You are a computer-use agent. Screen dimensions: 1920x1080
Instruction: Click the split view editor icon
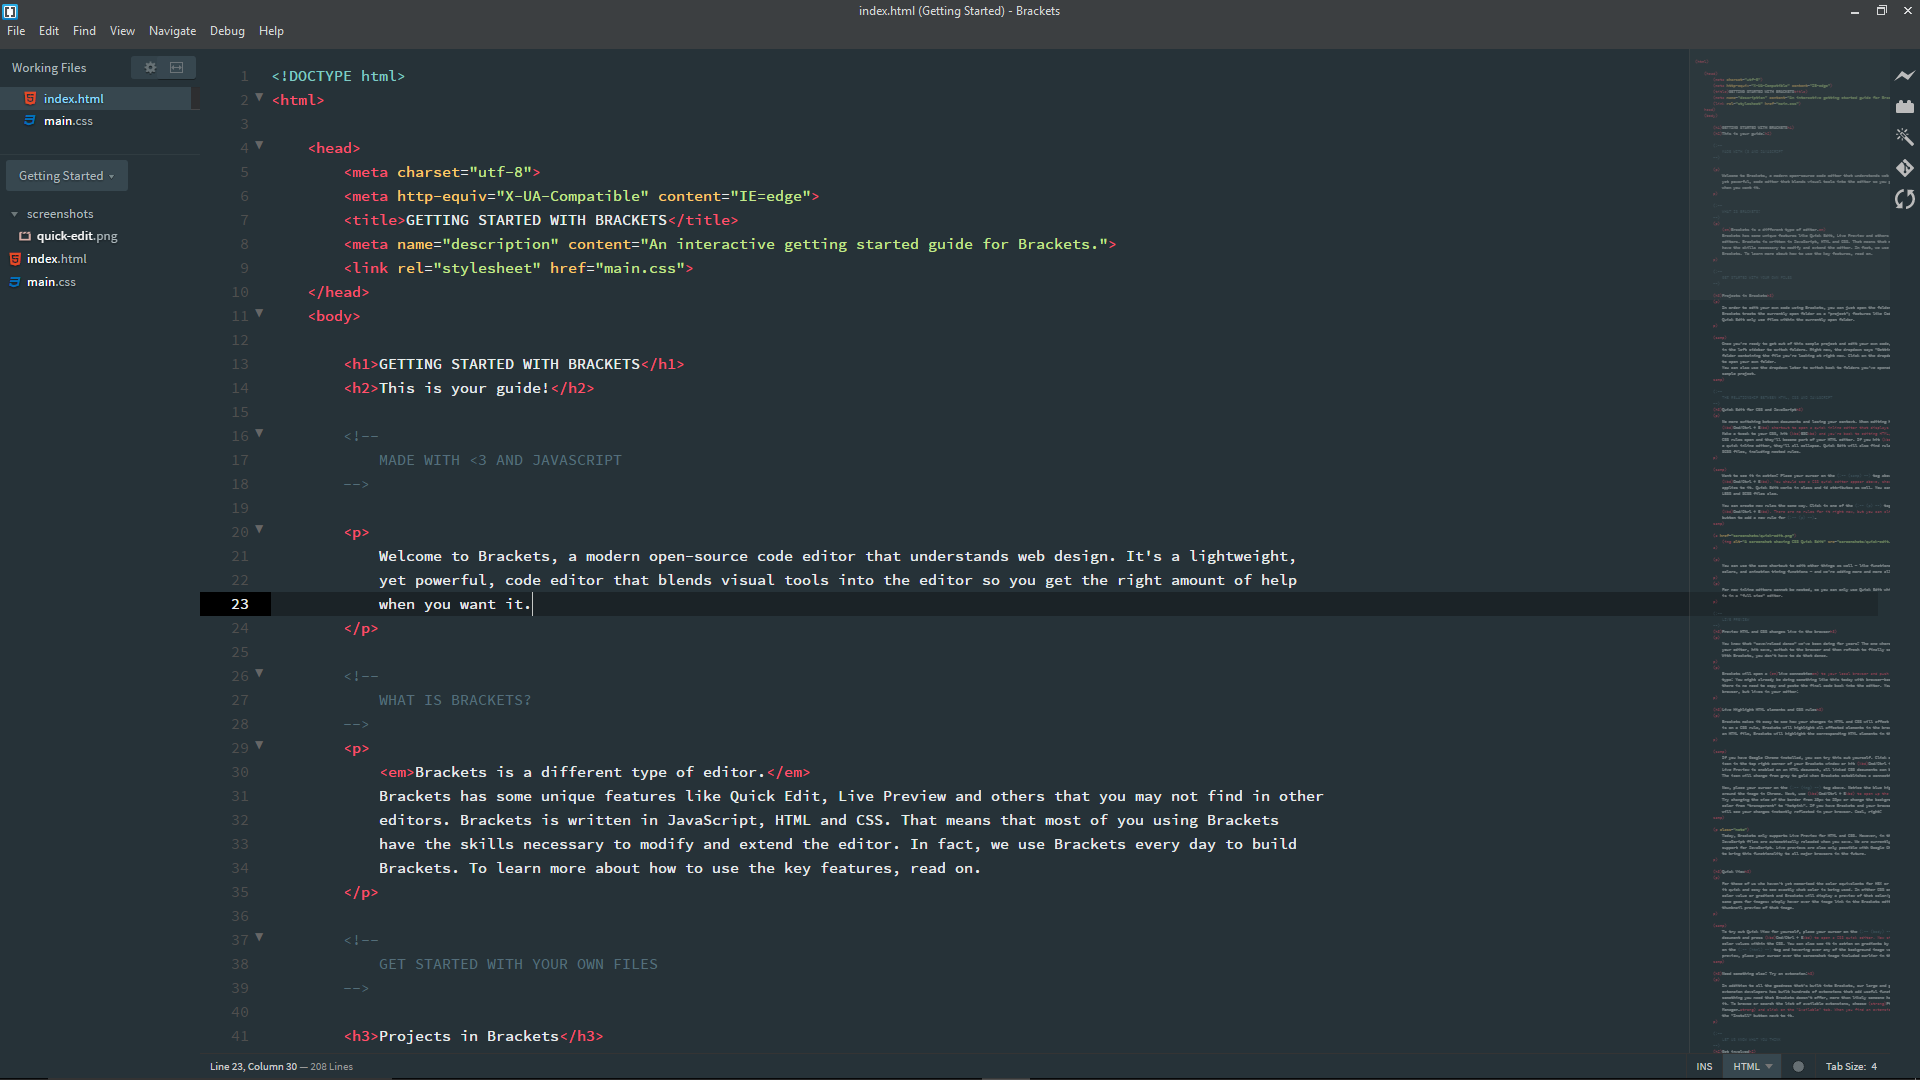[177, 68]
